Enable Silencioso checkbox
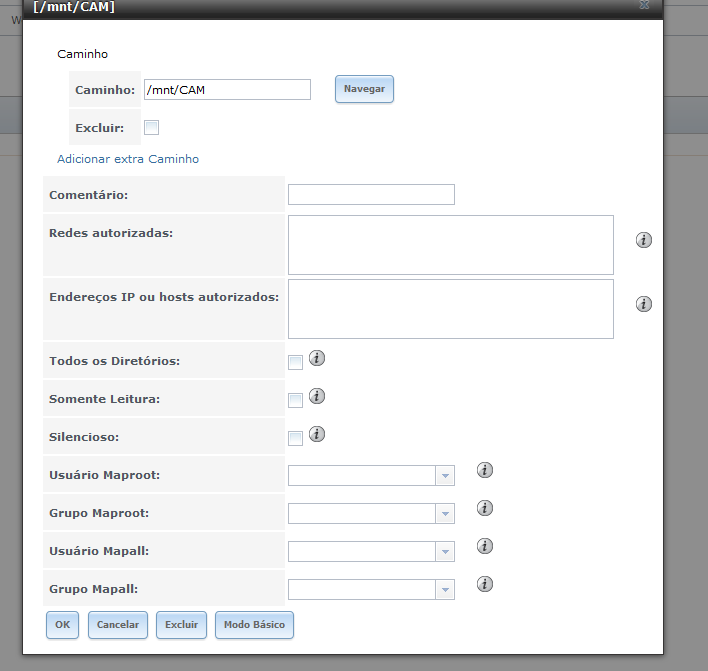Image resolution: width=708 pixels, height=671 pixels. point(295,438)
